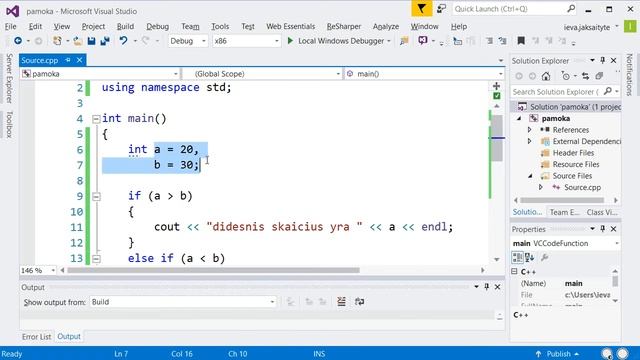Click the split editor plus icon above scrollbar

click(x=496, y=86)
